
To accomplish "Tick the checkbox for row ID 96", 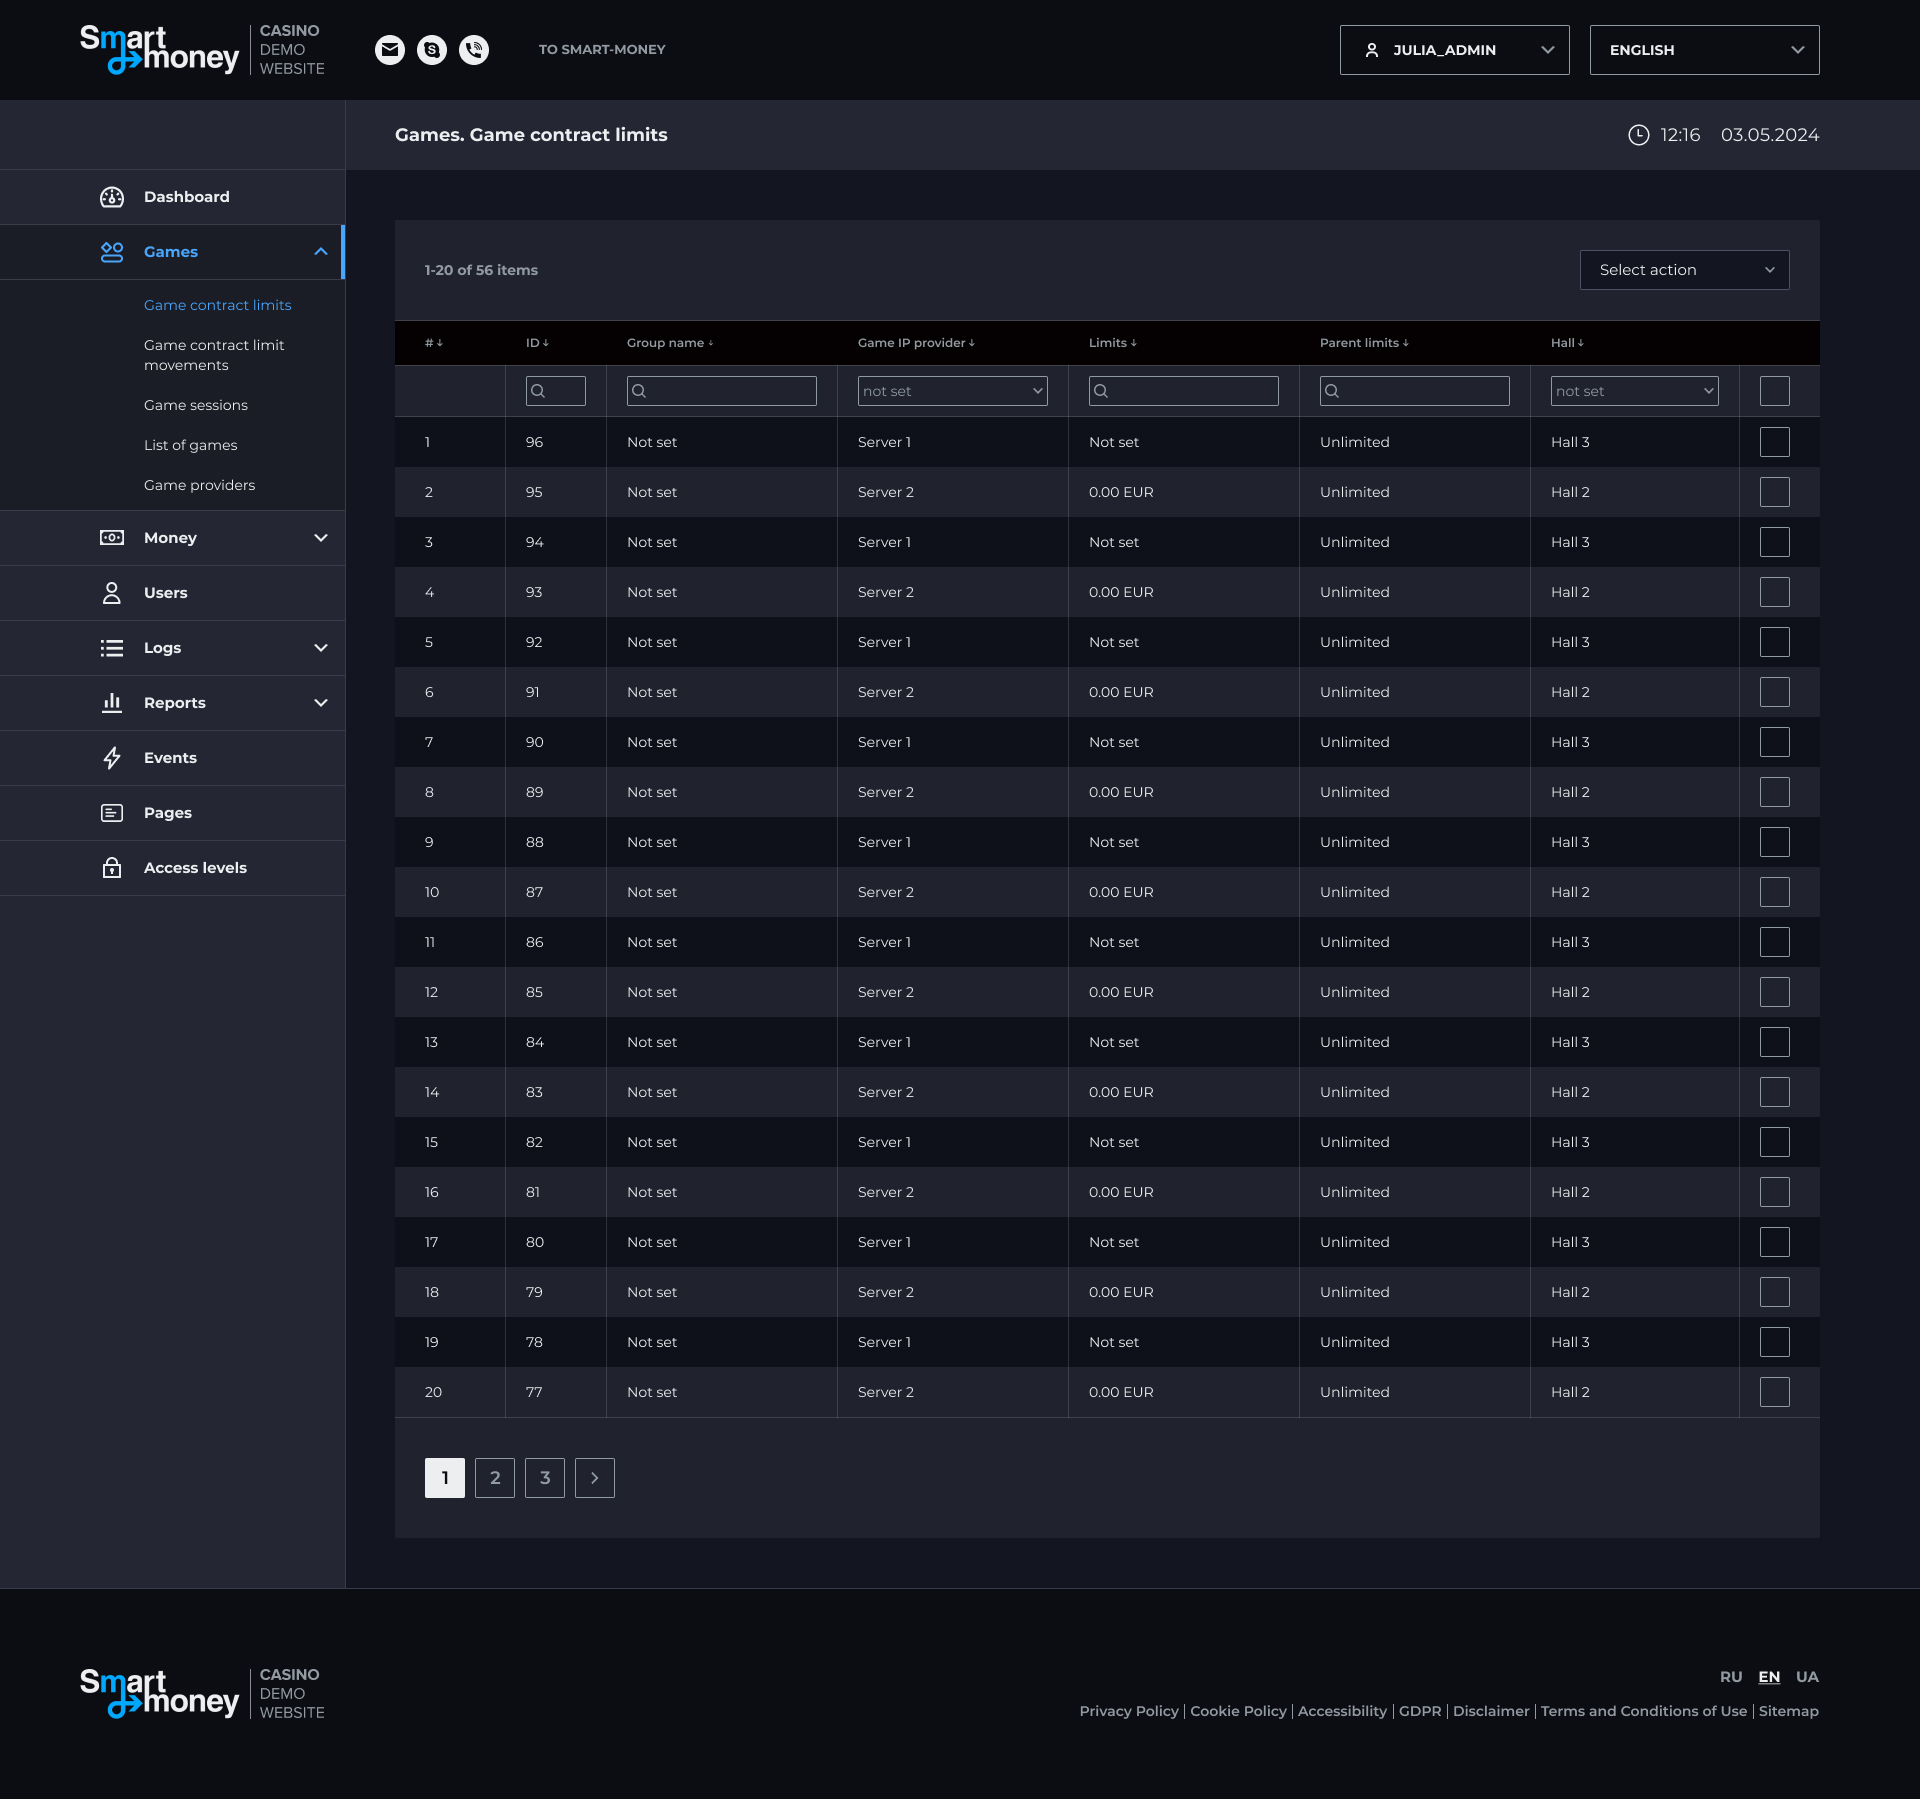I will click(1774, 442).
